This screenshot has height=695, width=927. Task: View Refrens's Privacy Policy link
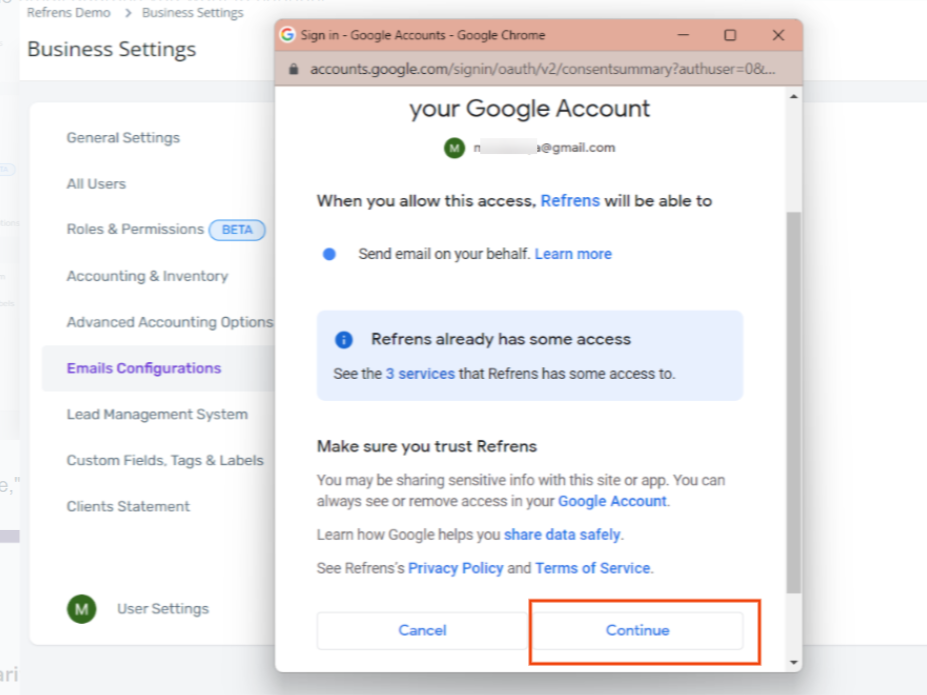455,569
